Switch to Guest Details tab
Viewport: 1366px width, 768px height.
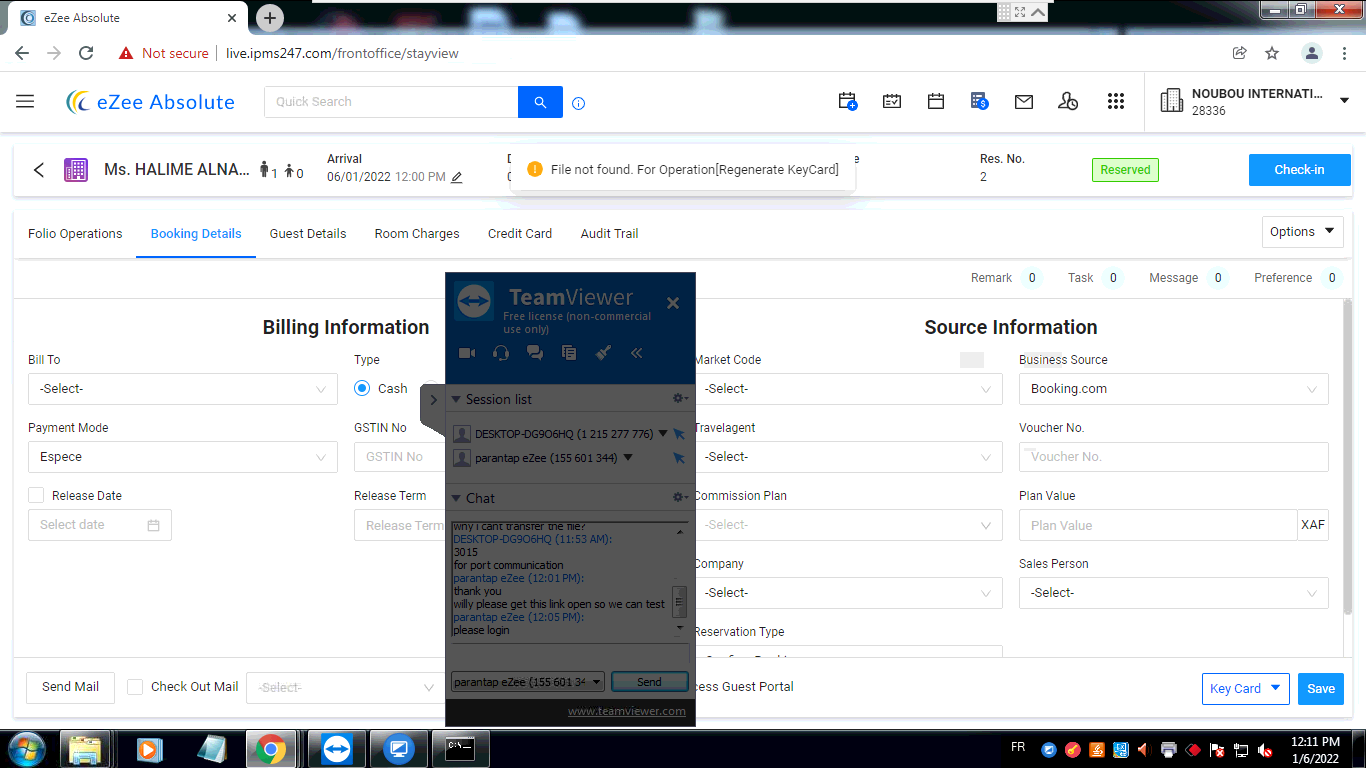point(308,234)
